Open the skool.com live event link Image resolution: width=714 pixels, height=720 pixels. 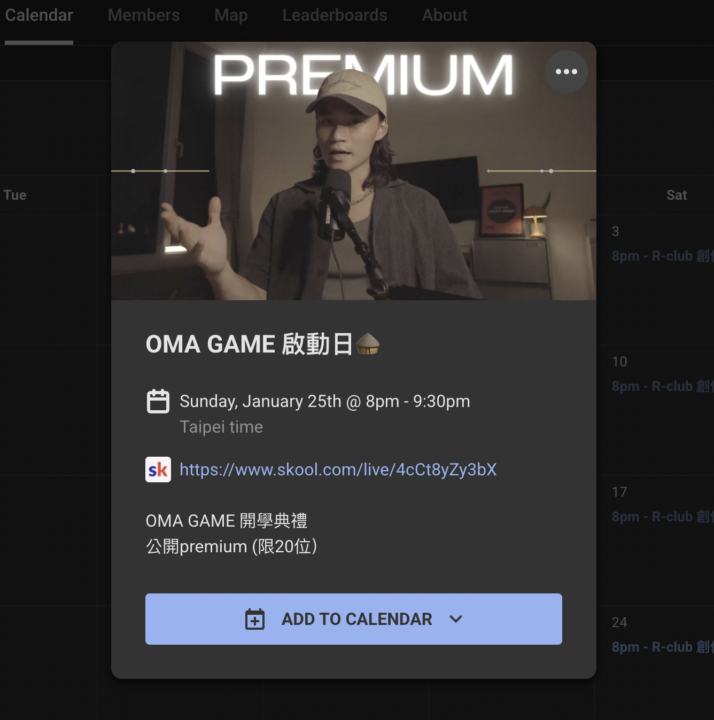pyautogui.click(x=338, y=469)
